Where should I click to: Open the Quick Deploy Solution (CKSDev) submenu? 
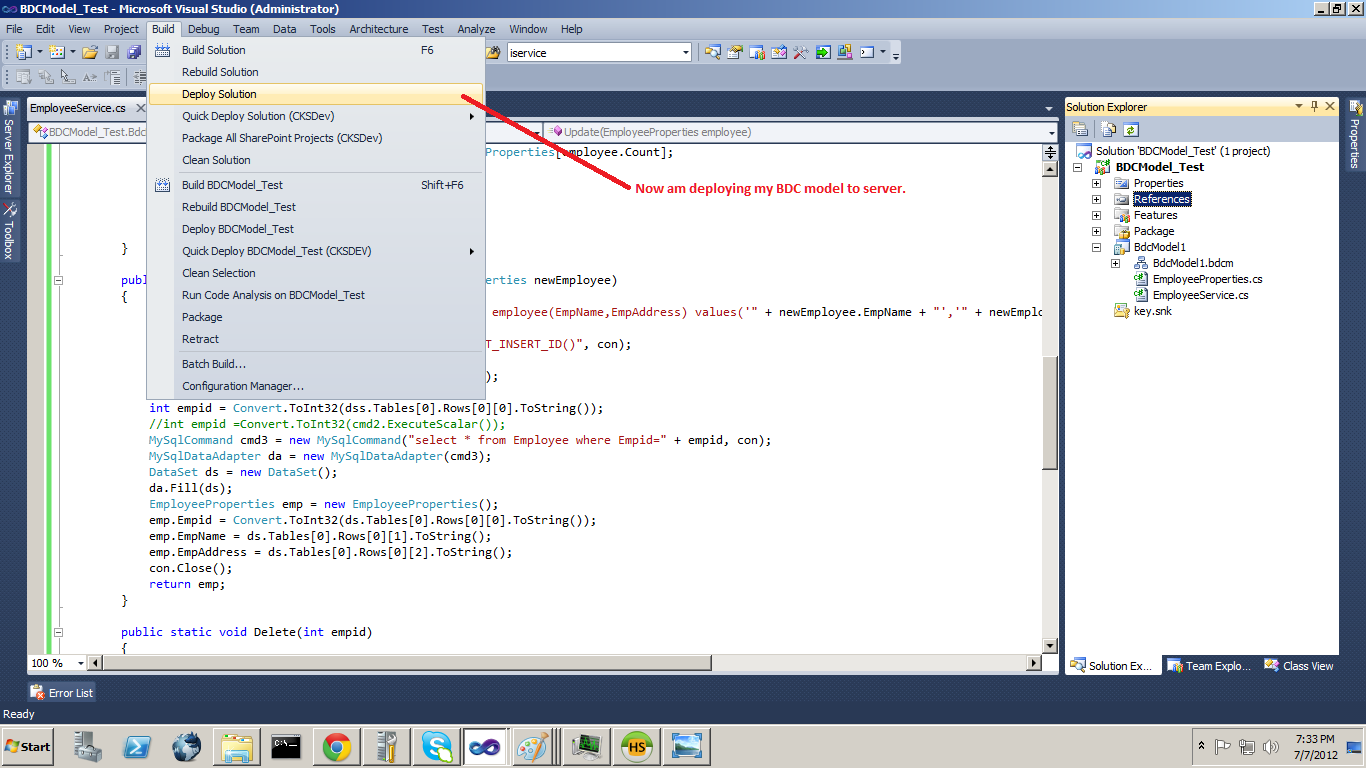[316, 116]
